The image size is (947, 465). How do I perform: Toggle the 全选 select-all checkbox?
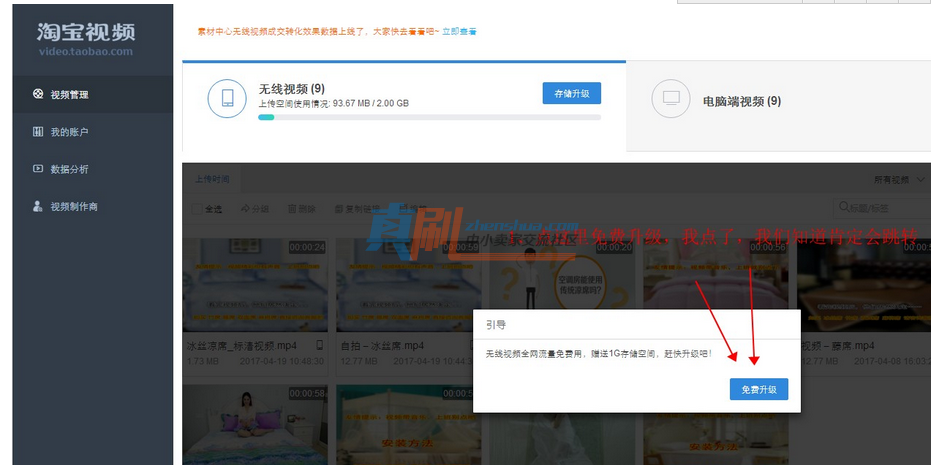pos(197,209)
